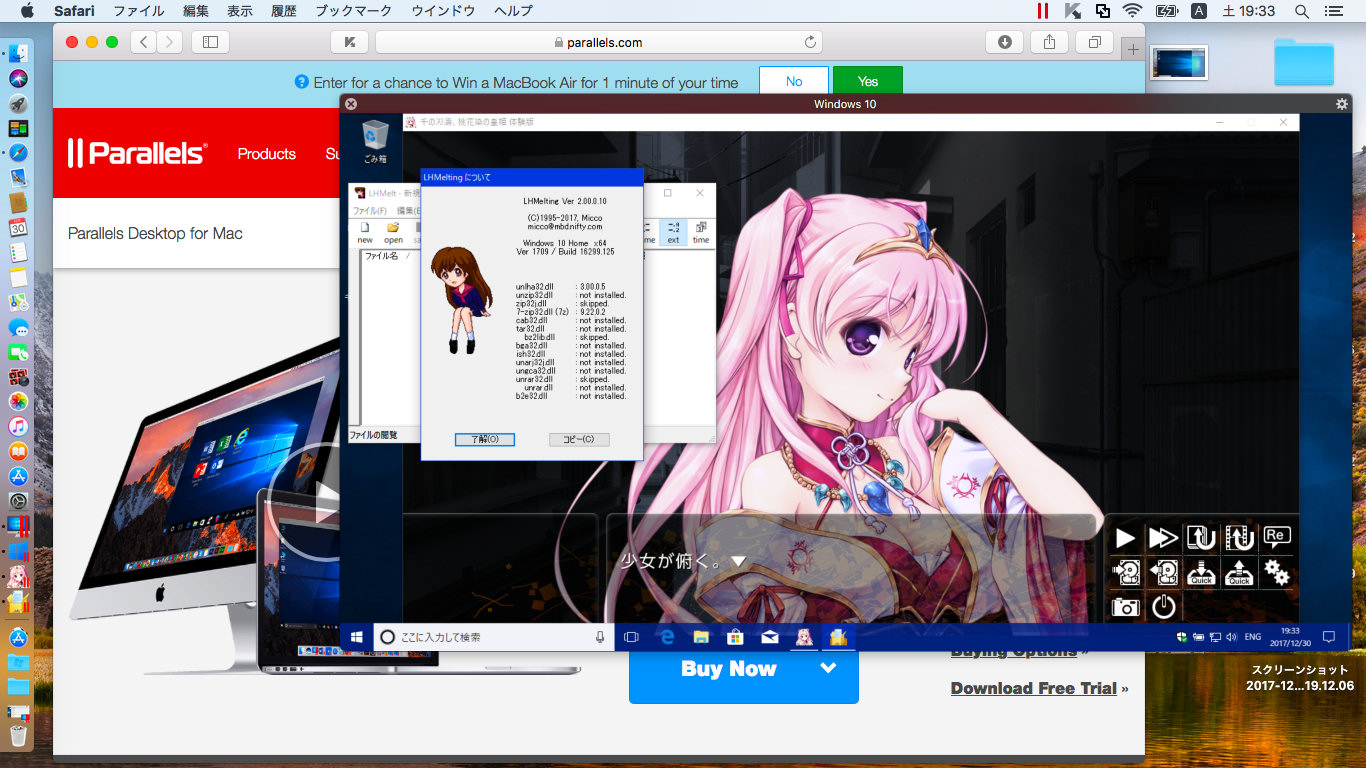
Task: Click the 'Yes' button in Parallels banner
Action: point(868,82)
